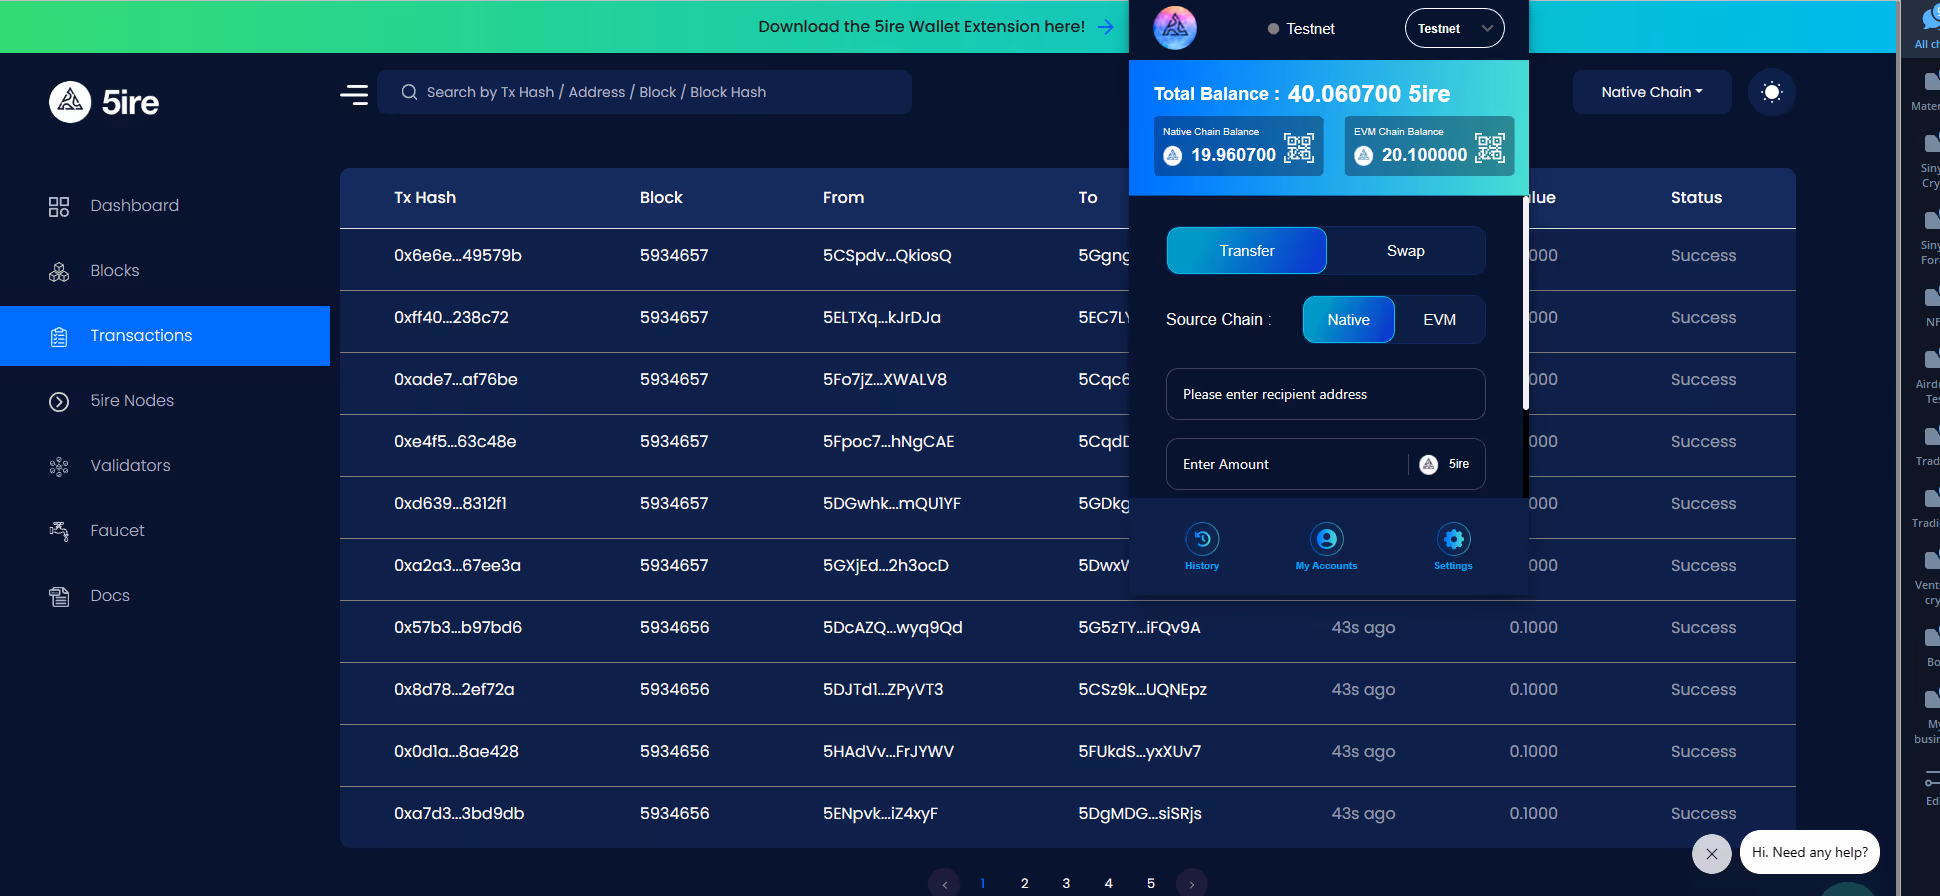Viewport: 1940px width, 896px height.
Task: Switch to the Swap tab
Action: pos(1405,251)
